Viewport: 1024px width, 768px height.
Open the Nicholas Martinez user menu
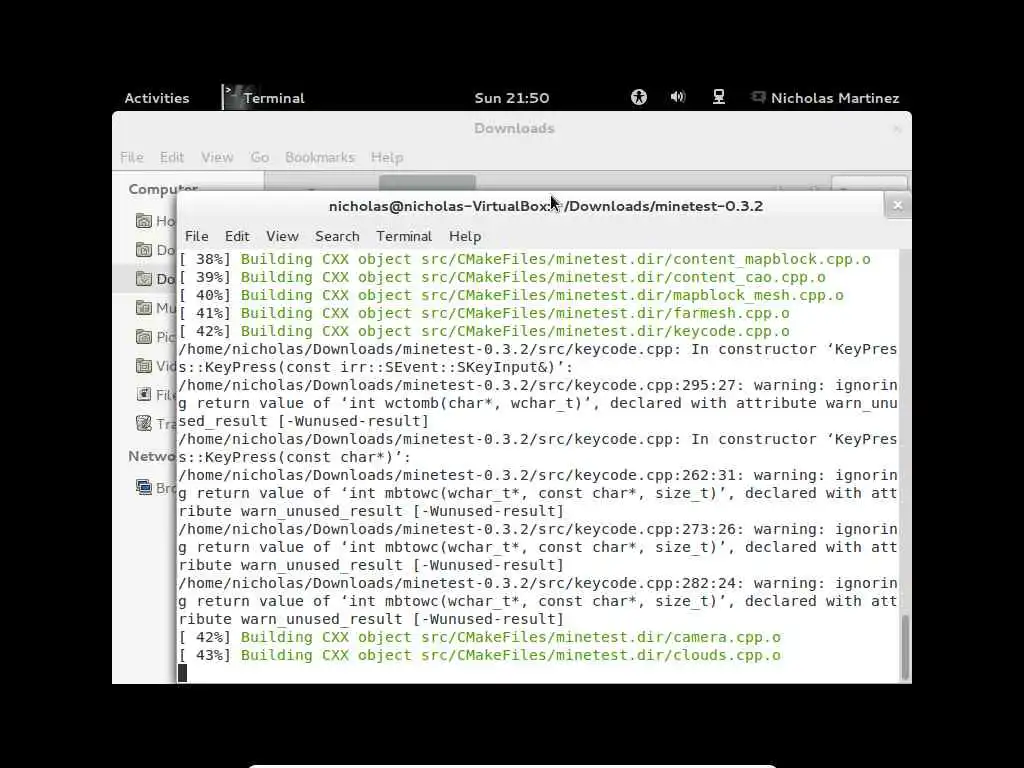click(835, 98)
